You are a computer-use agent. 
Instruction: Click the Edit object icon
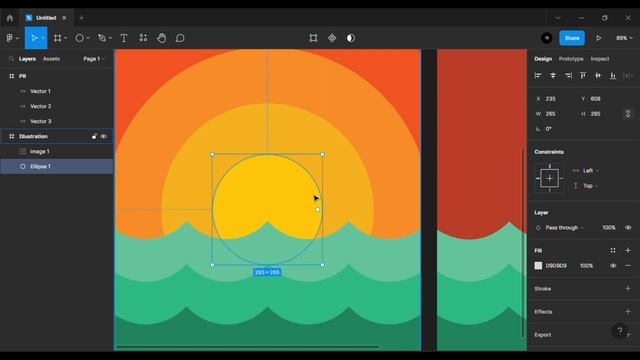click(313, 38)
